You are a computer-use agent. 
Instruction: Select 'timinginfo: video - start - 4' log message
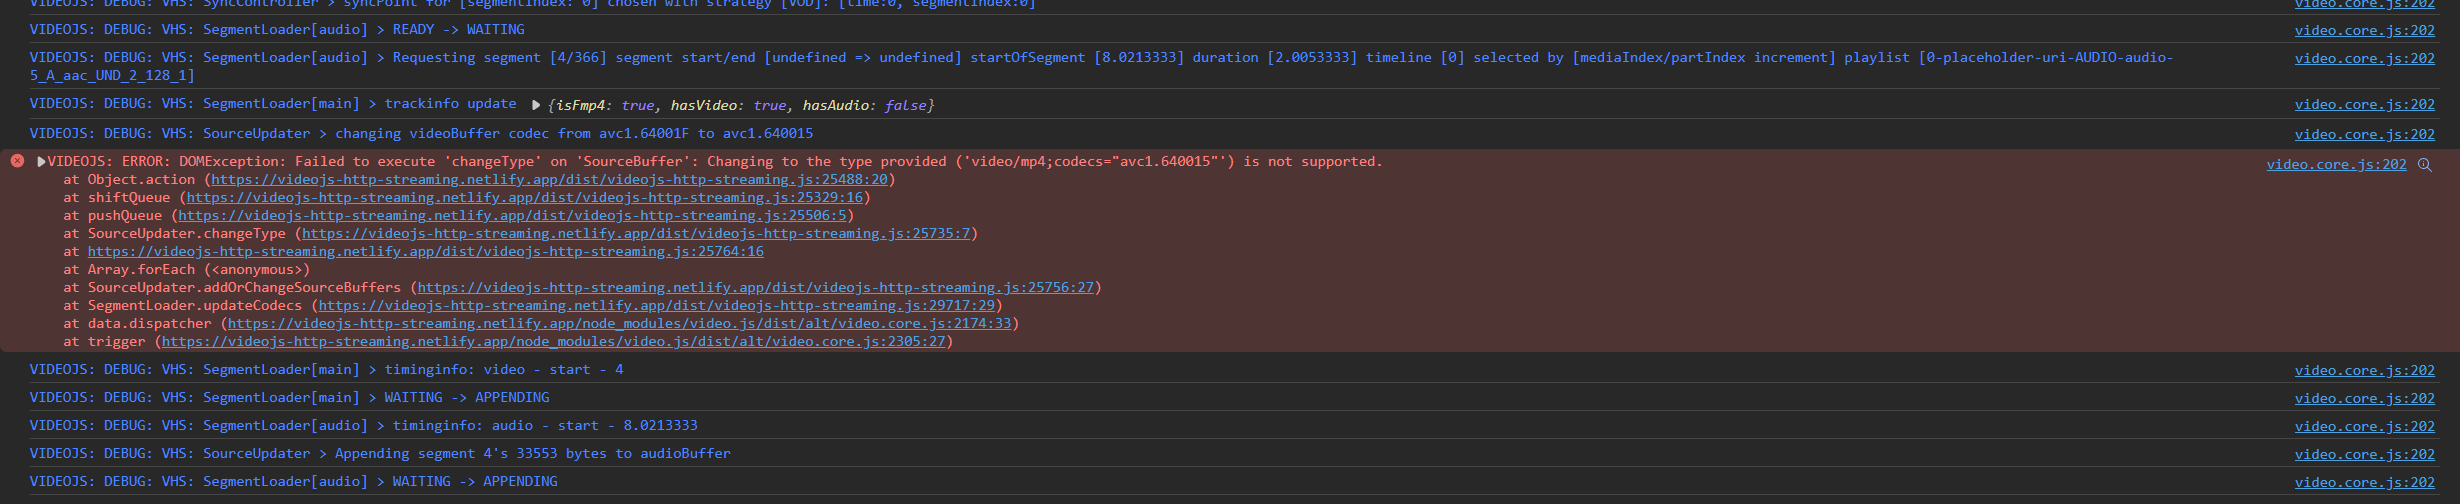click(x=326, y=370)
